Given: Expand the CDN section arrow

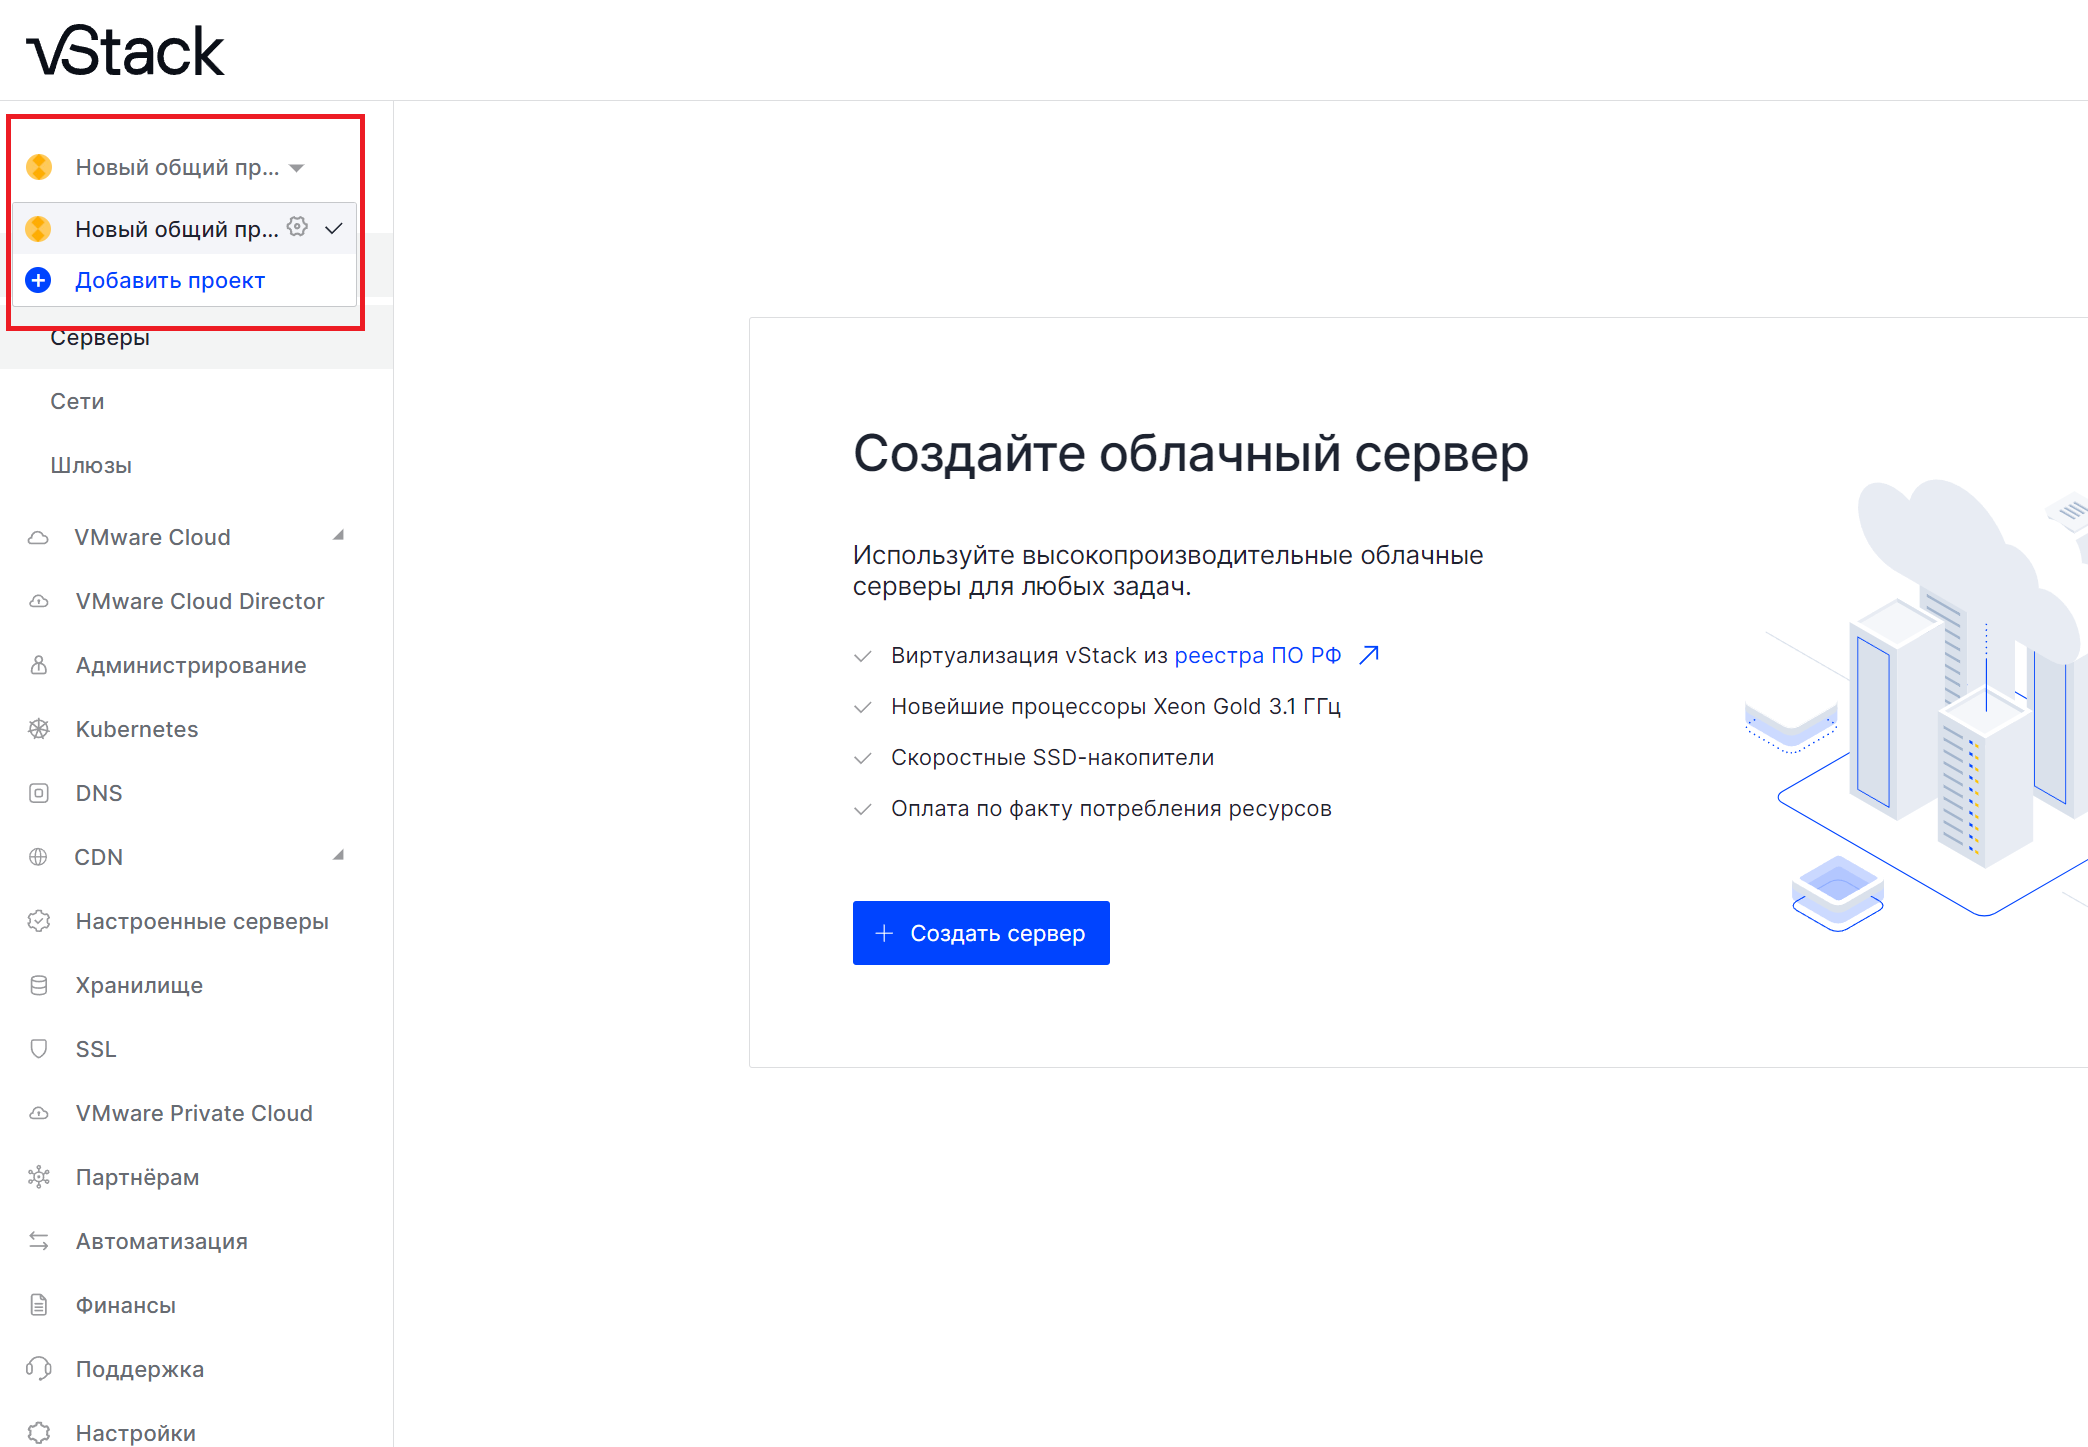Looking at the screenshot, I should (339, 856).
